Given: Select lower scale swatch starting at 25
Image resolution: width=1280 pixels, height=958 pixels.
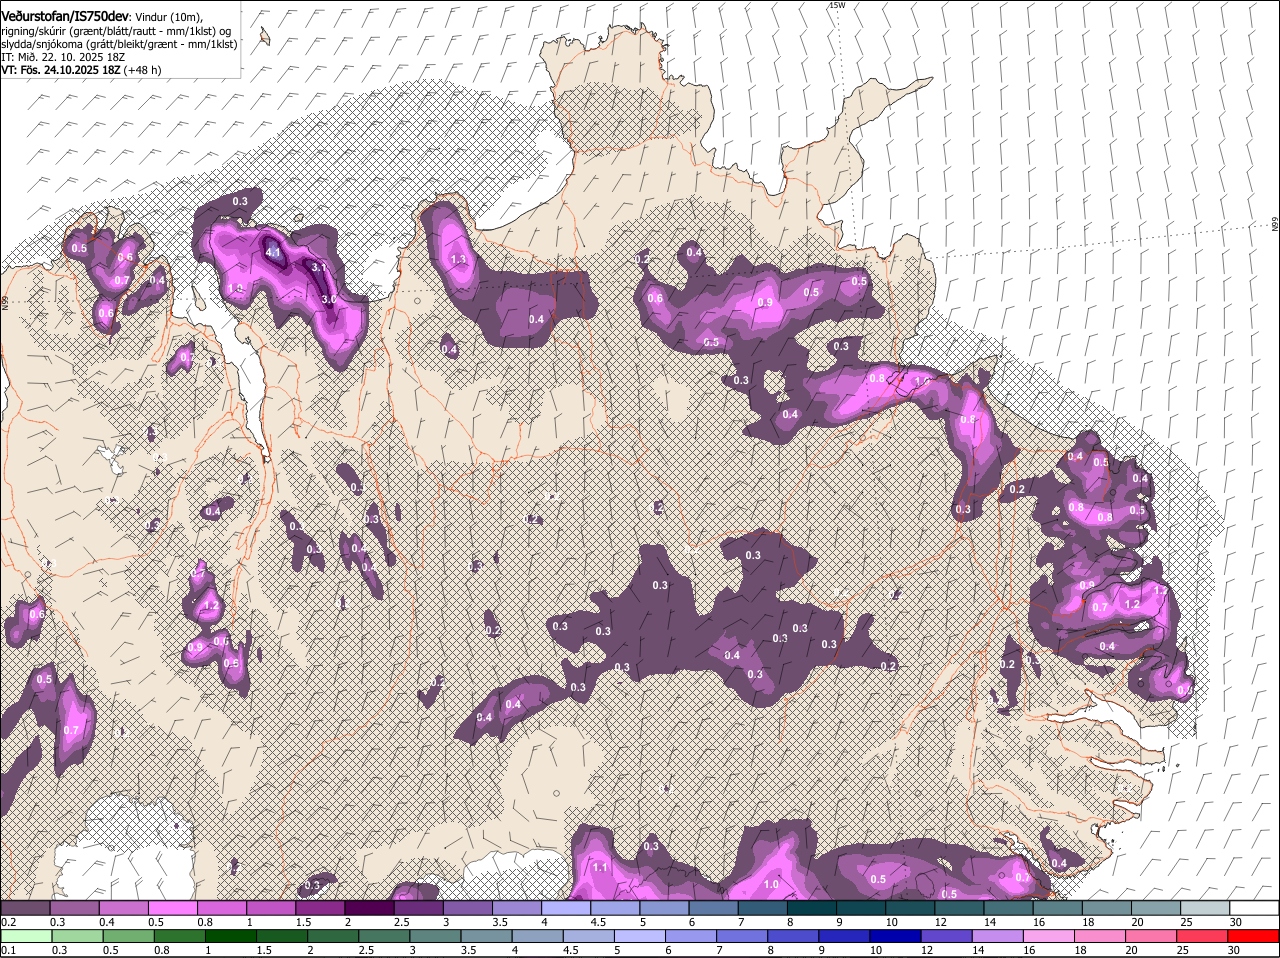Looking at the screenshot, I should 1203,936.
